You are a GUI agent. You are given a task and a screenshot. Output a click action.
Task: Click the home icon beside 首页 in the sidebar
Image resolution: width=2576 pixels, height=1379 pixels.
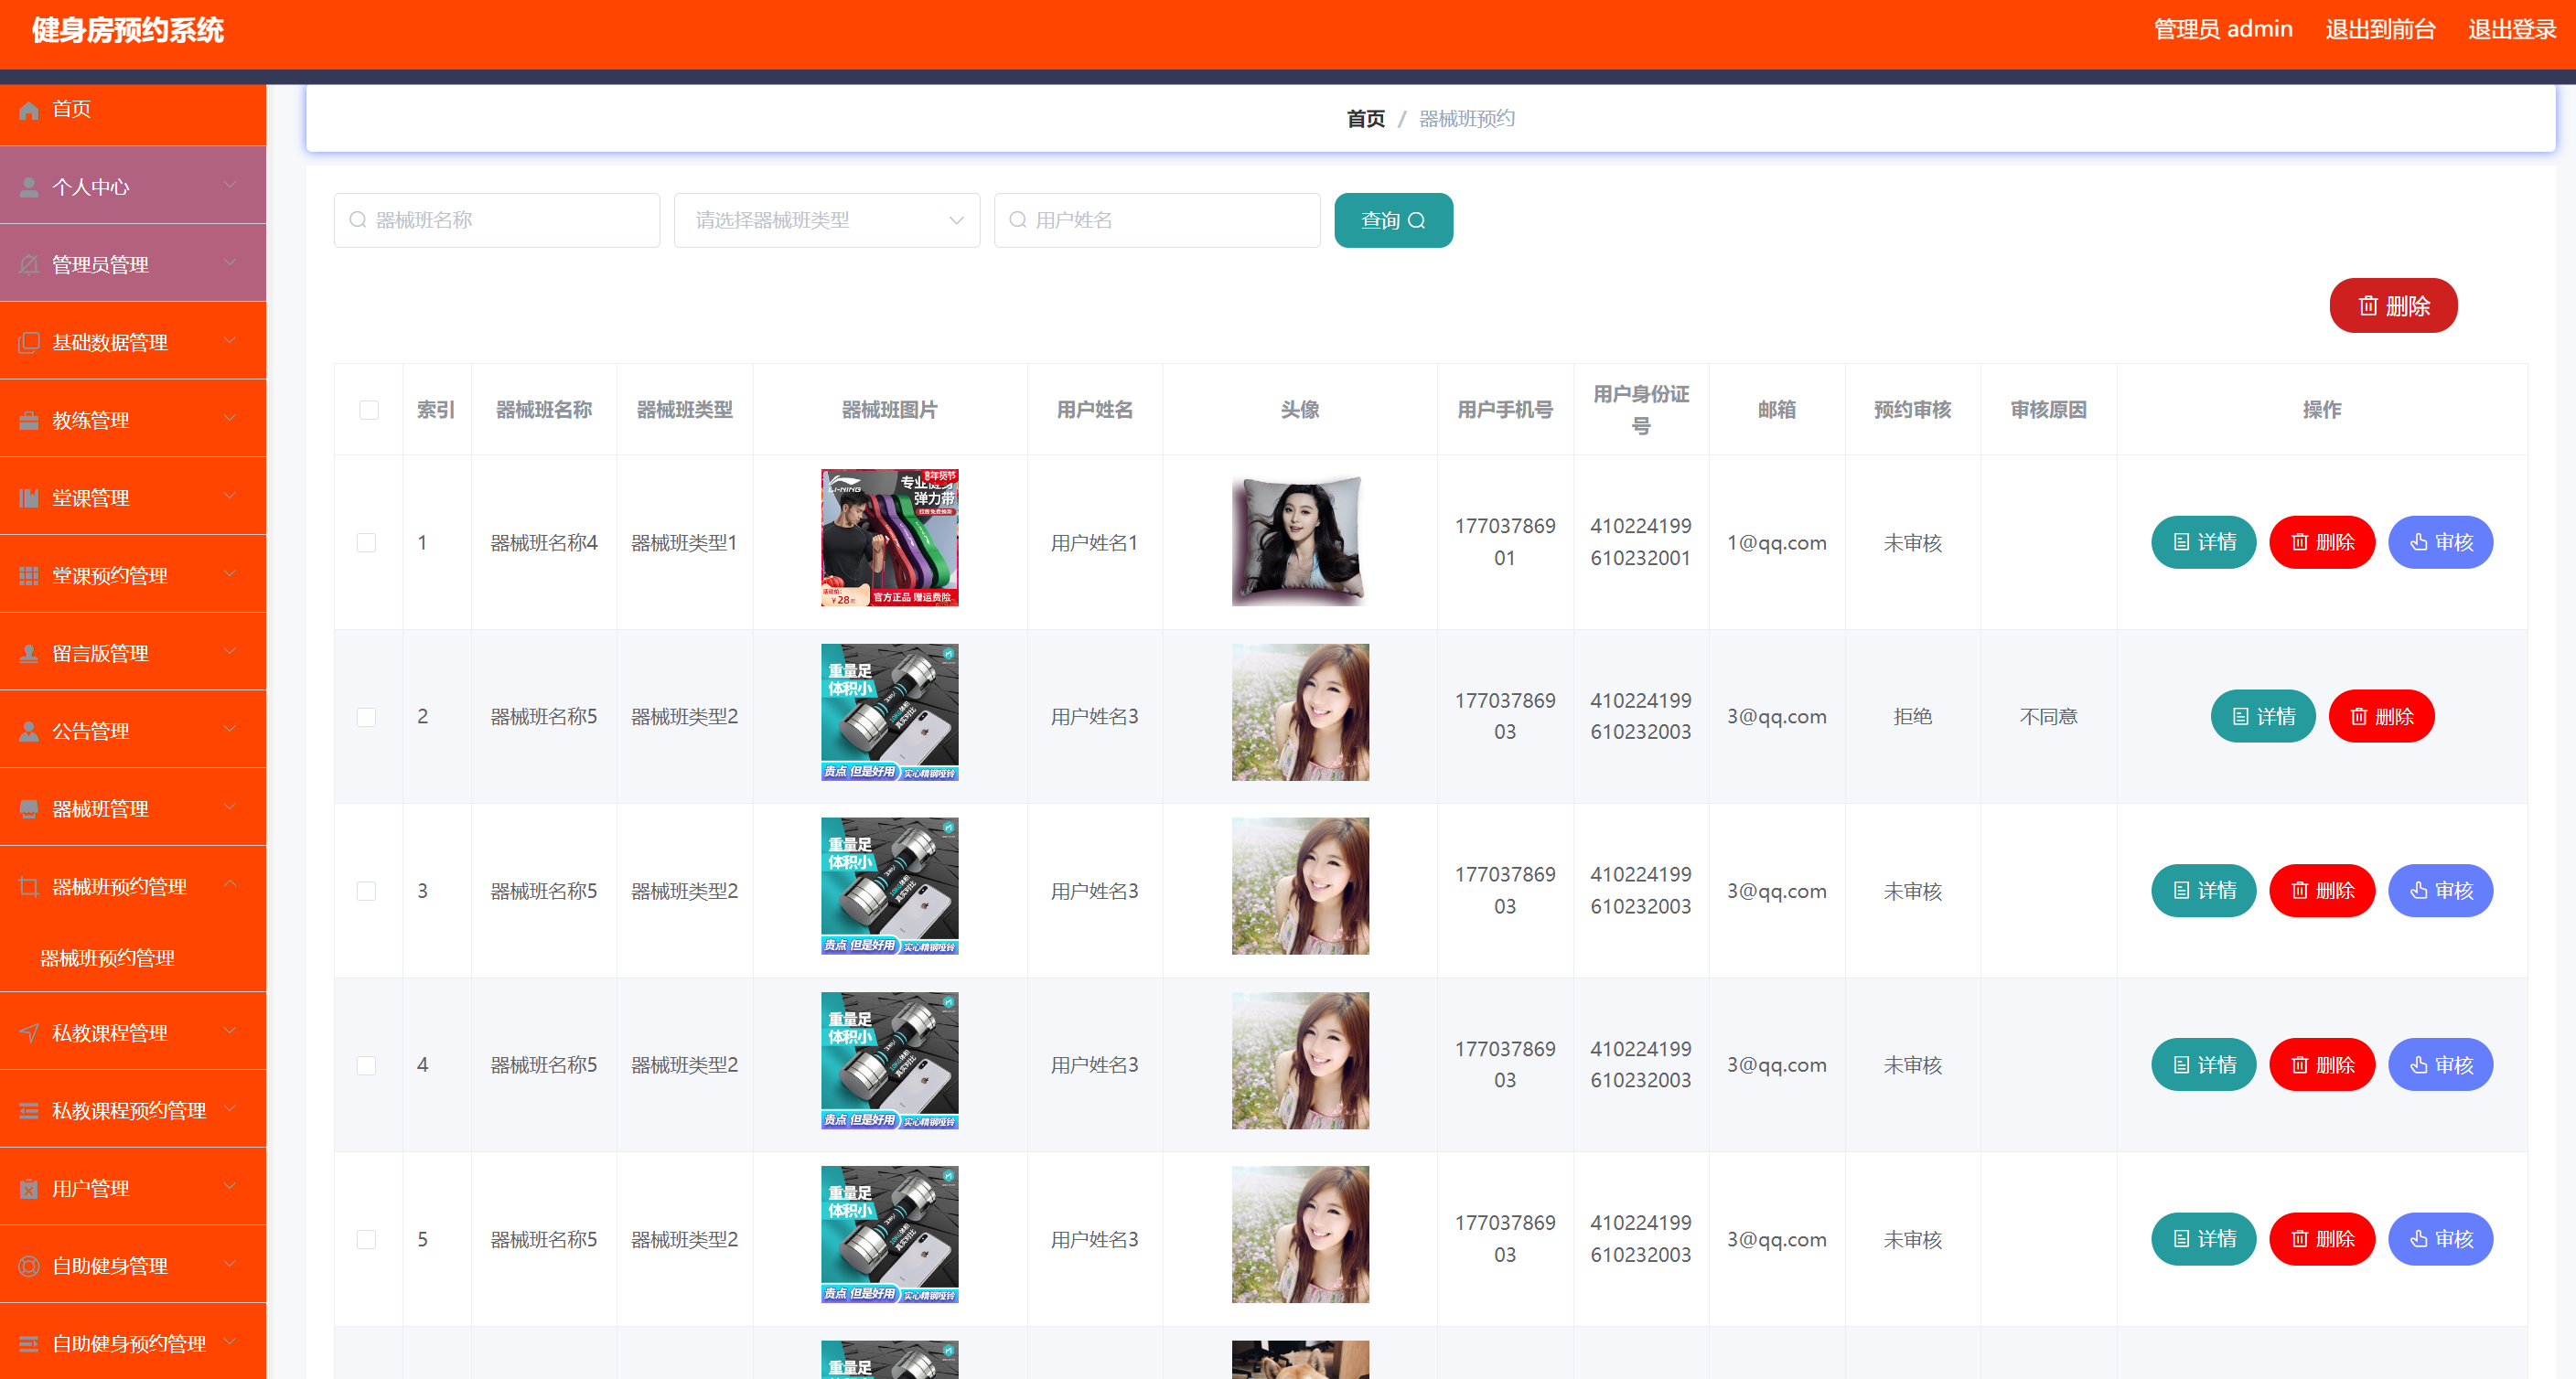pyautogui.click(x=29, y=110)
